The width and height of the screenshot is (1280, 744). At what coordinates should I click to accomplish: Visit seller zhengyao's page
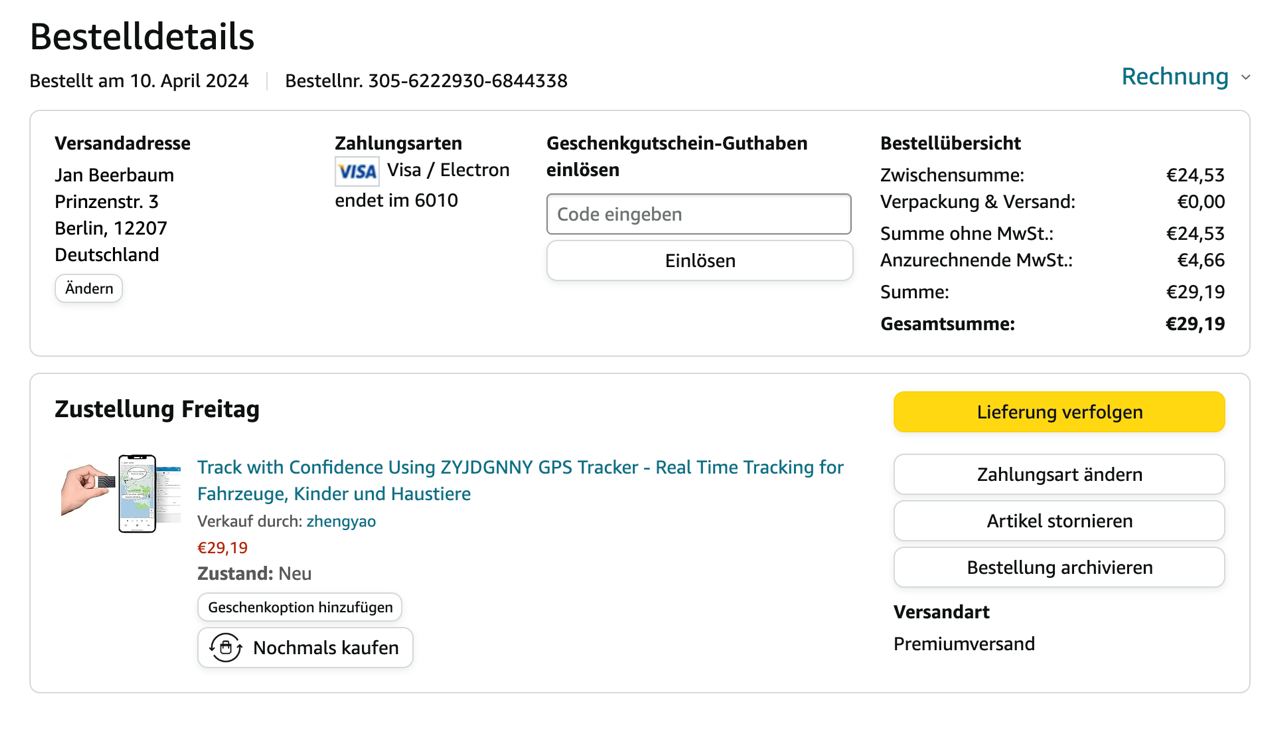click(341, 521)
